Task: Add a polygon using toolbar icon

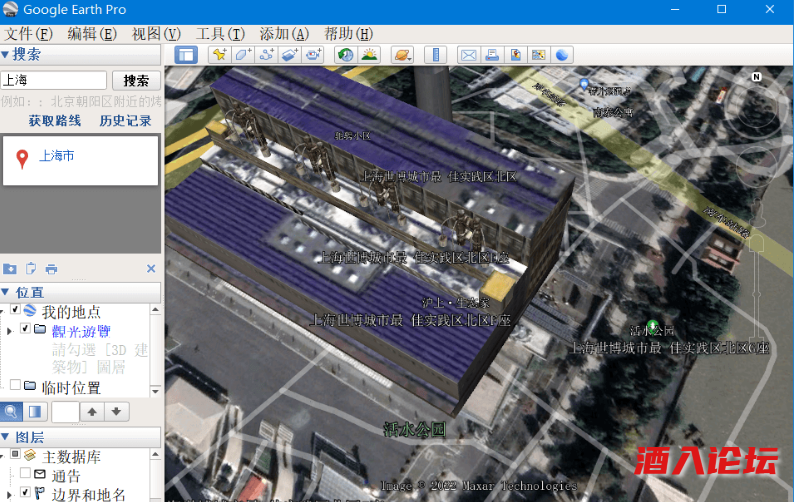Action: coord(243,54)
